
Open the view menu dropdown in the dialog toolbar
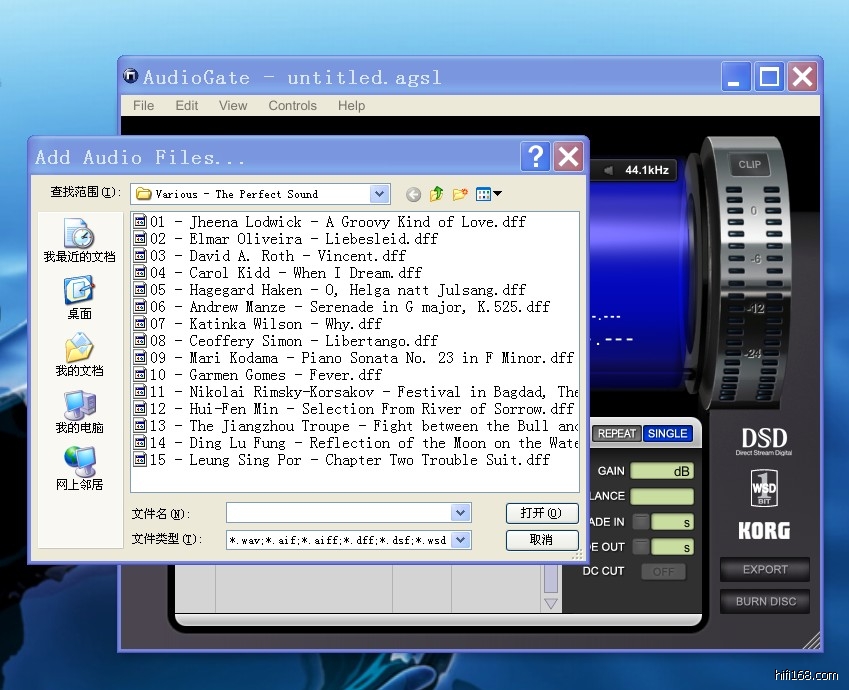tap(489, 194)
